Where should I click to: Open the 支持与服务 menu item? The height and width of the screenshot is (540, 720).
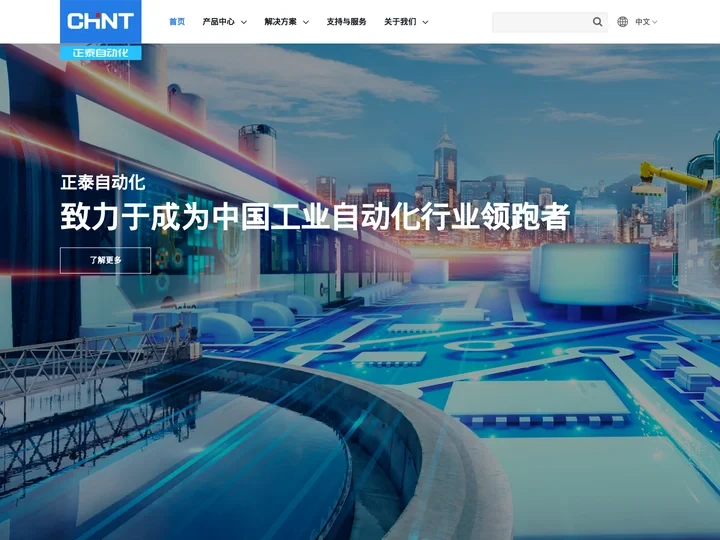pyautogui.click(x=346, y=22)
